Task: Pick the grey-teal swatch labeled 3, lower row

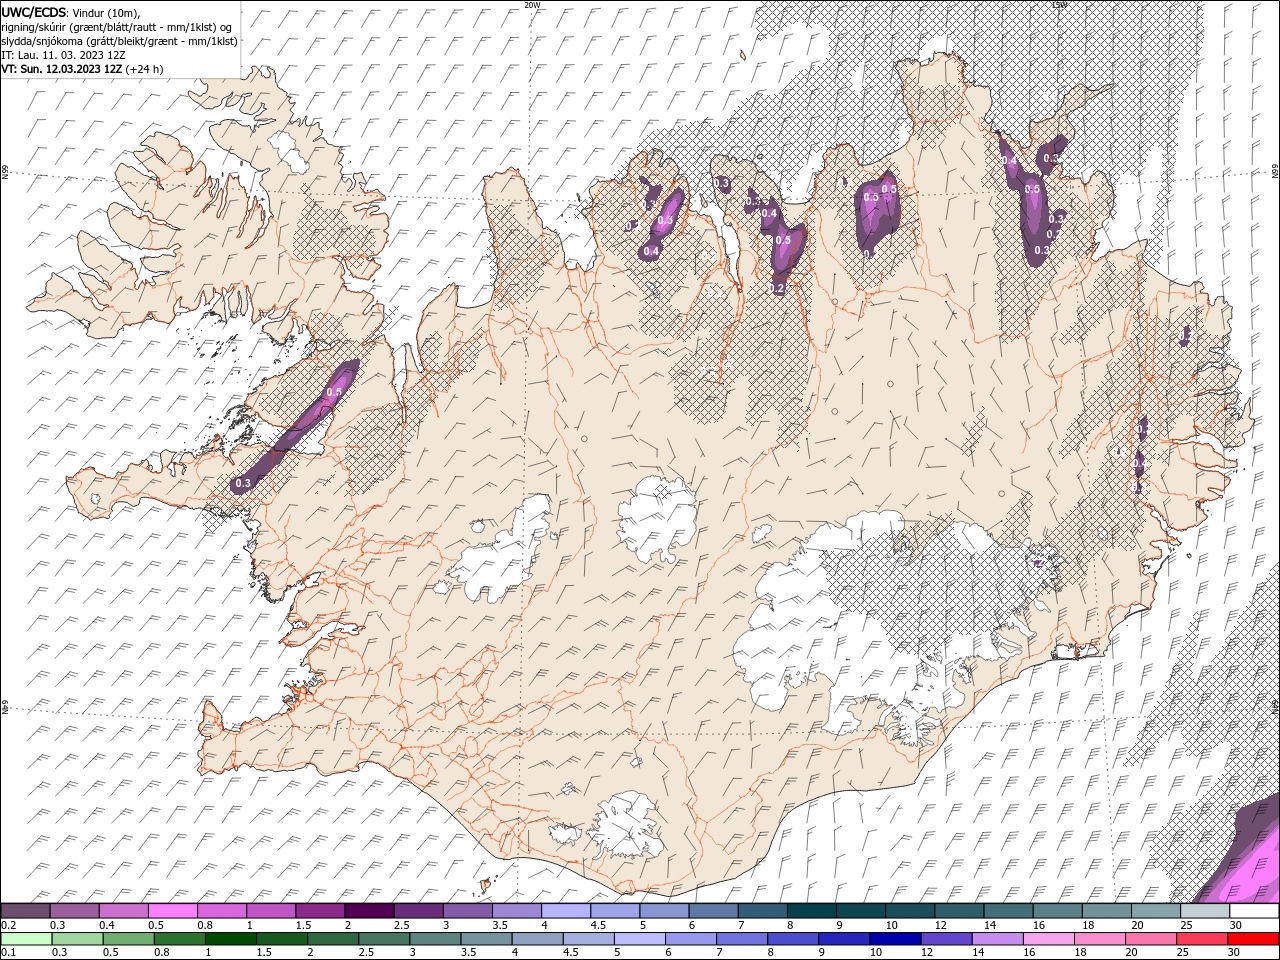Action: coord(434,938)
